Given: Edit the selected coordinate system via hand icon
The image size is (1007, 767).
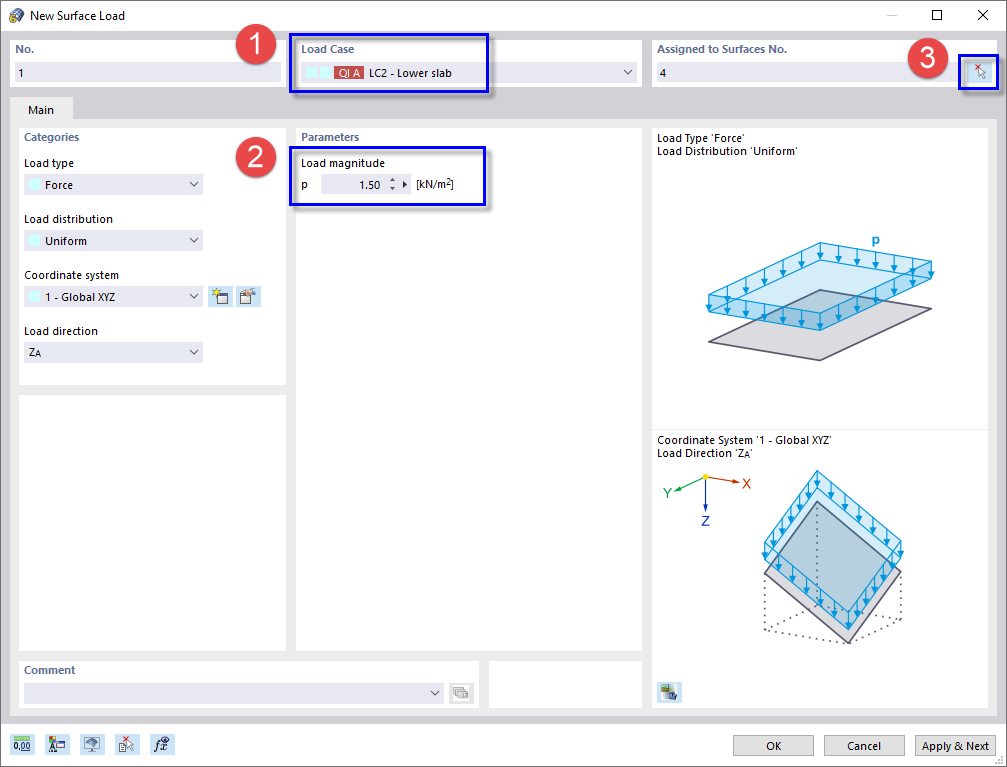Looking at the screenshot, I should [247, 296].
